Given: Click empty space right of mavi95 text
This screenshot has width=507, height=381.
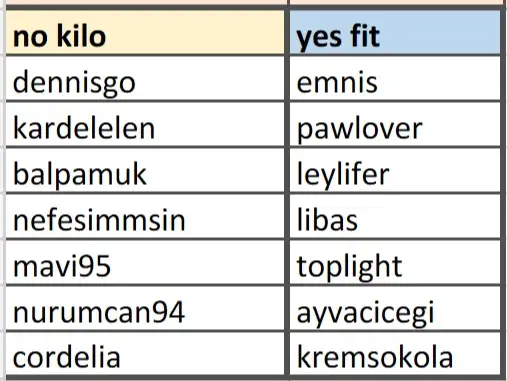Looking at the screenshot, I should 197,263.
